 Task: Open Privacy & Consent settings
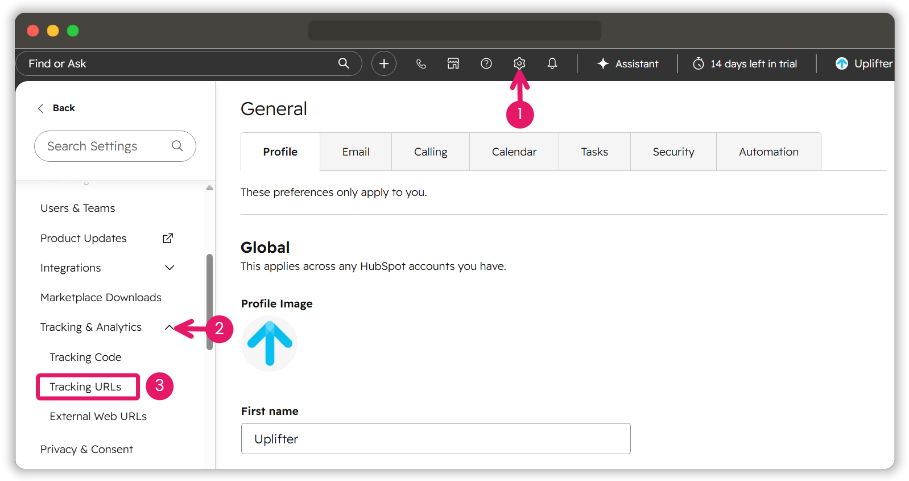pyautogui.click(x=86, y=449)
